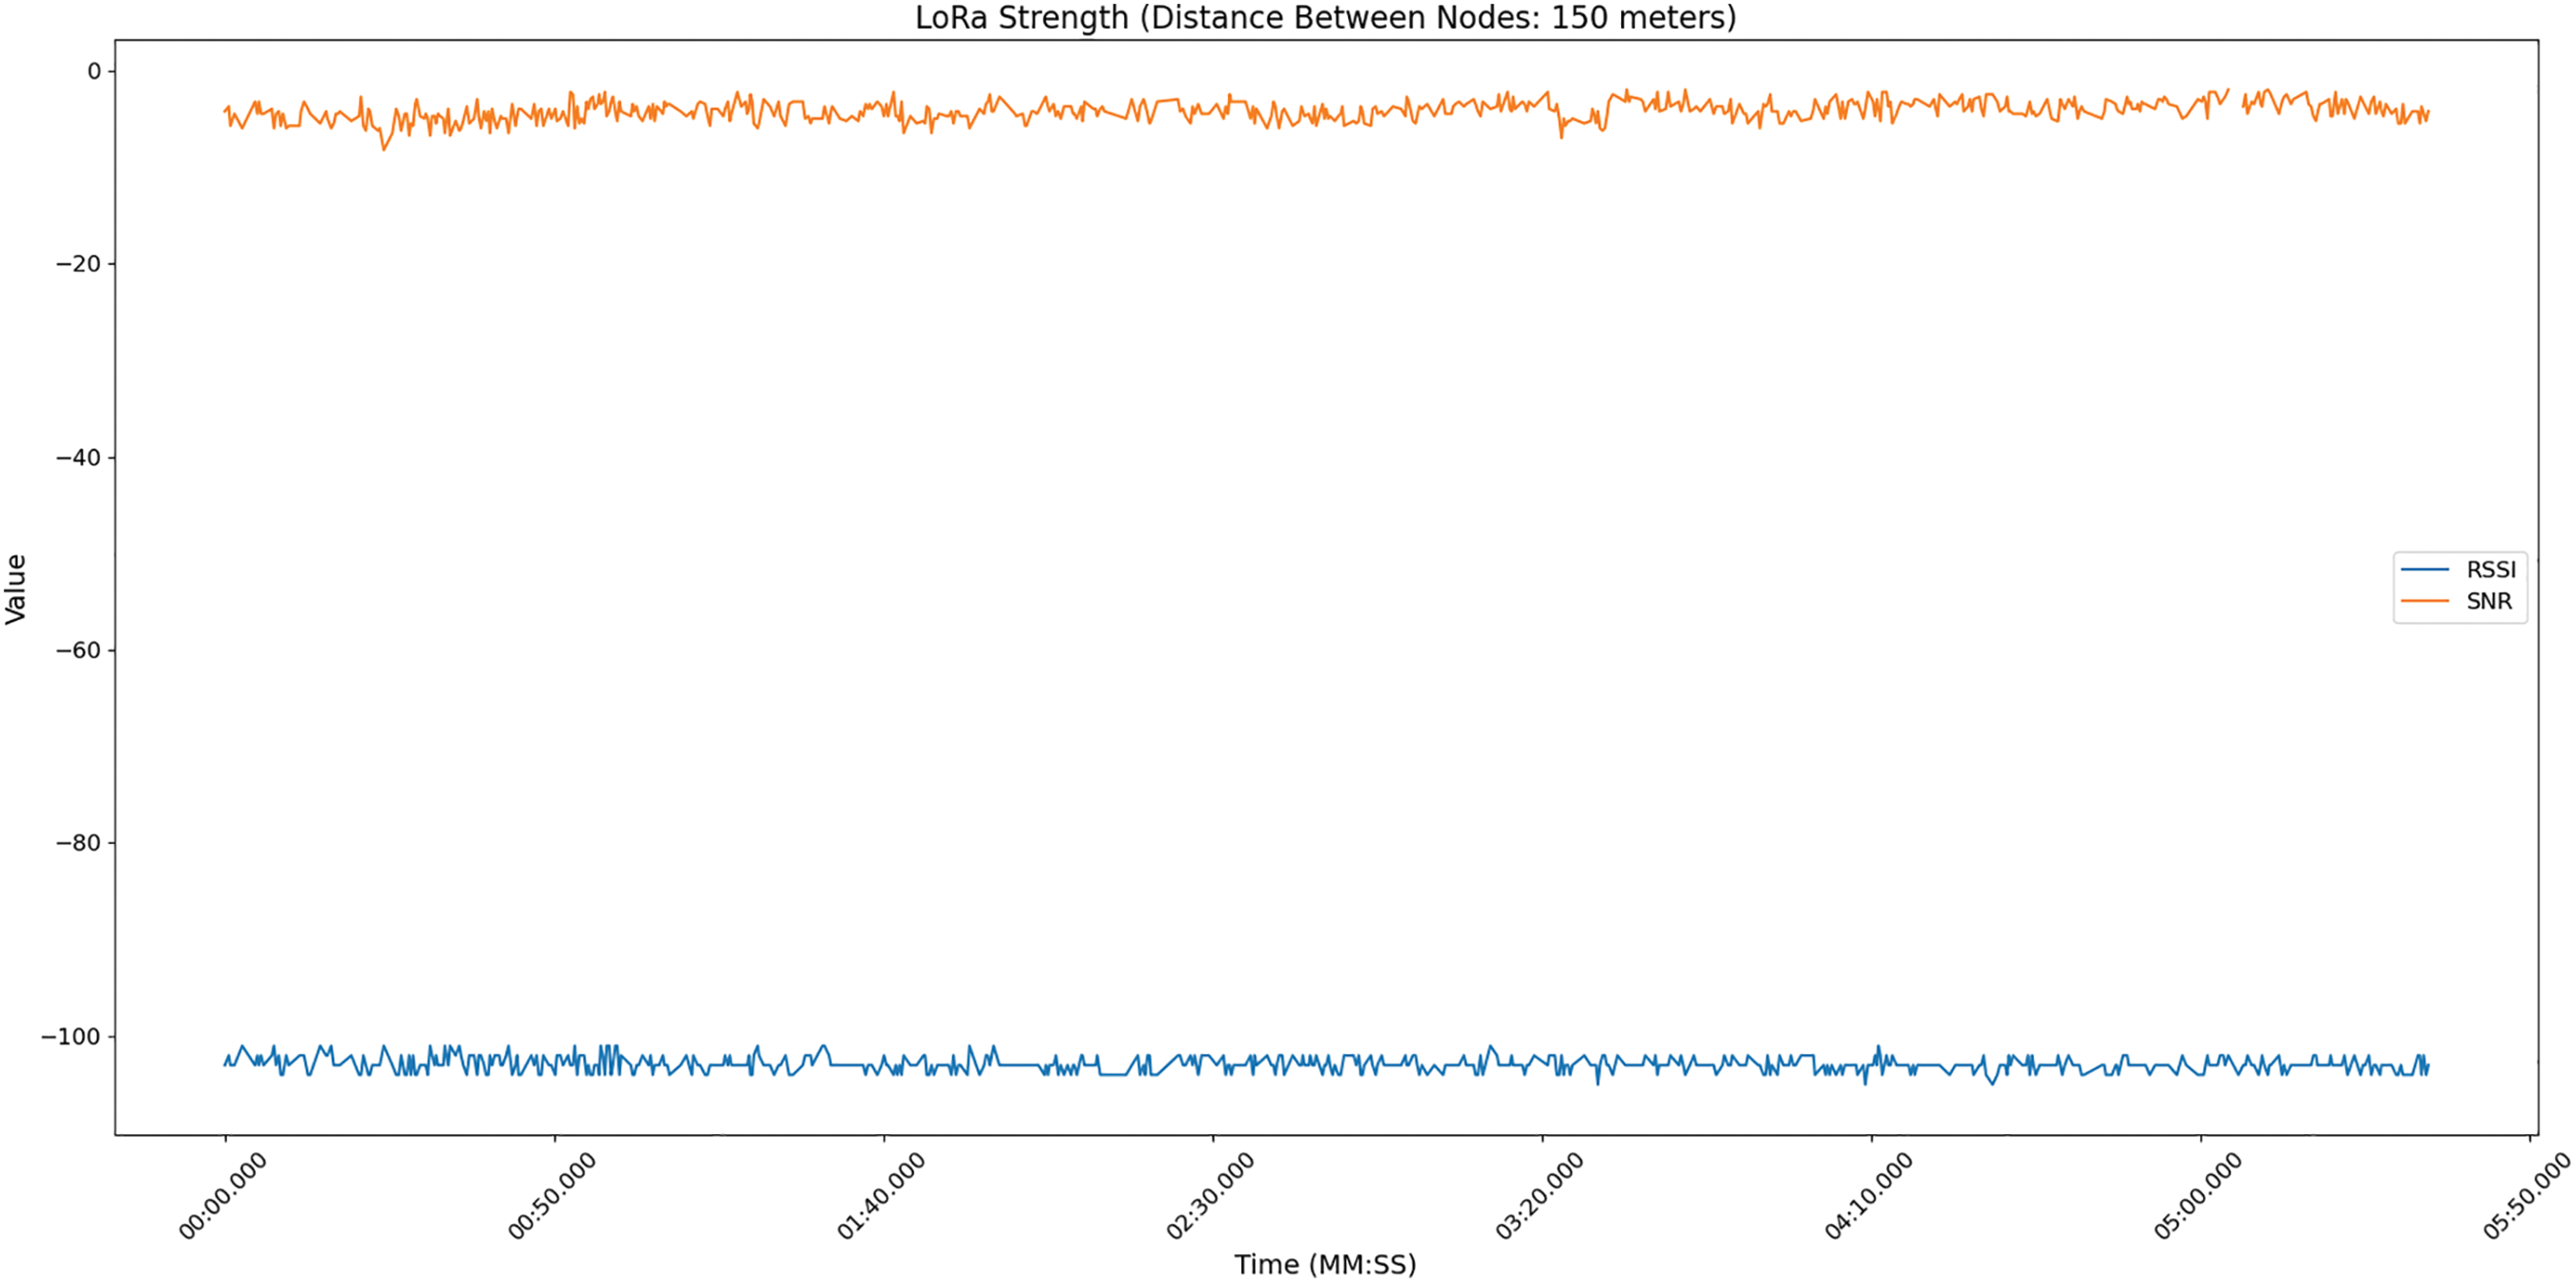Click the Value y-axis label
2576x1282 pixels.
coord(16,589)
